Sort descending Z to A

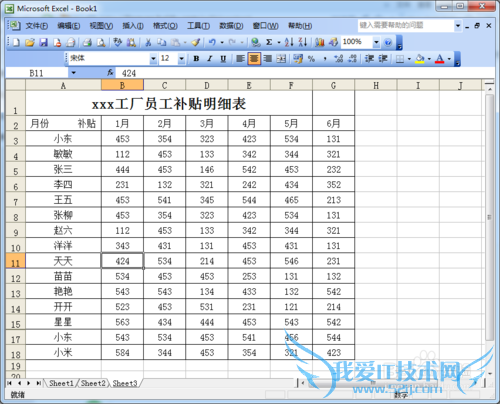(303, 42)
